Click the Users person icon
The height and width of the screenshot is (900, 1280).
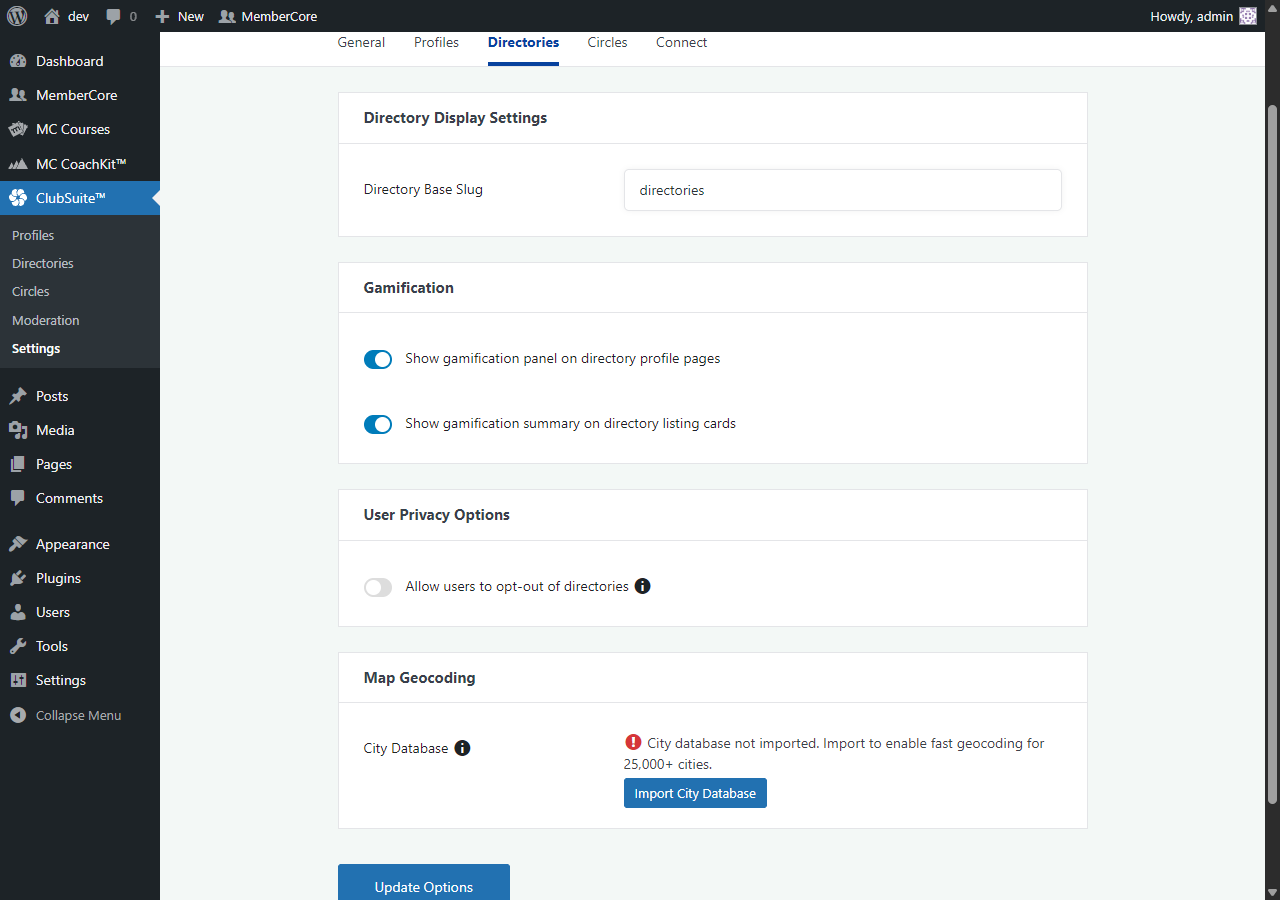click(18, 612)
